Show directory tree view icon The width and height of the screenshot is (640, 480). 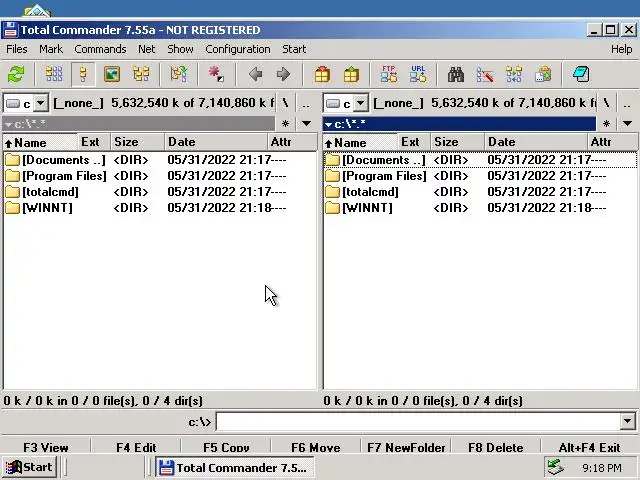click(x=141, y=75)
